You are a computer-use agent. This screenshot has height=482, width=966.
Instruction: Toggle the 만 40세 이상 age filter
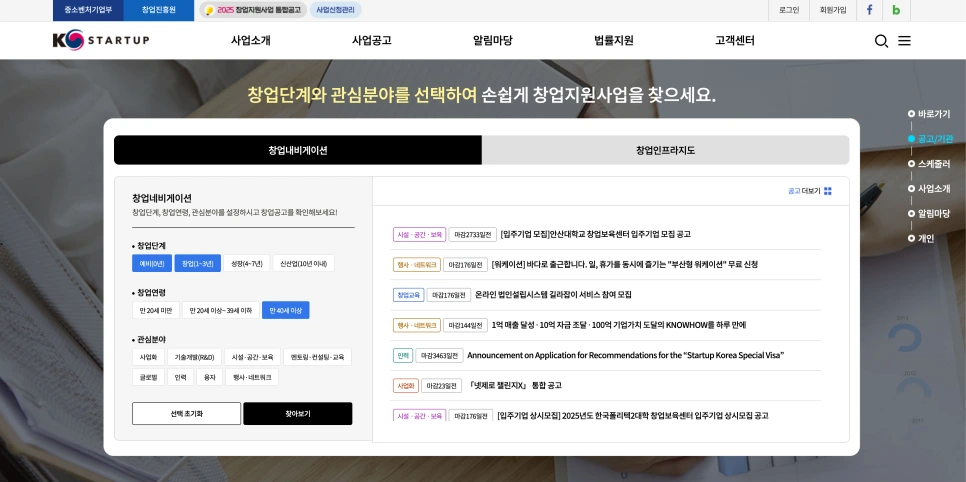point(285,310)
